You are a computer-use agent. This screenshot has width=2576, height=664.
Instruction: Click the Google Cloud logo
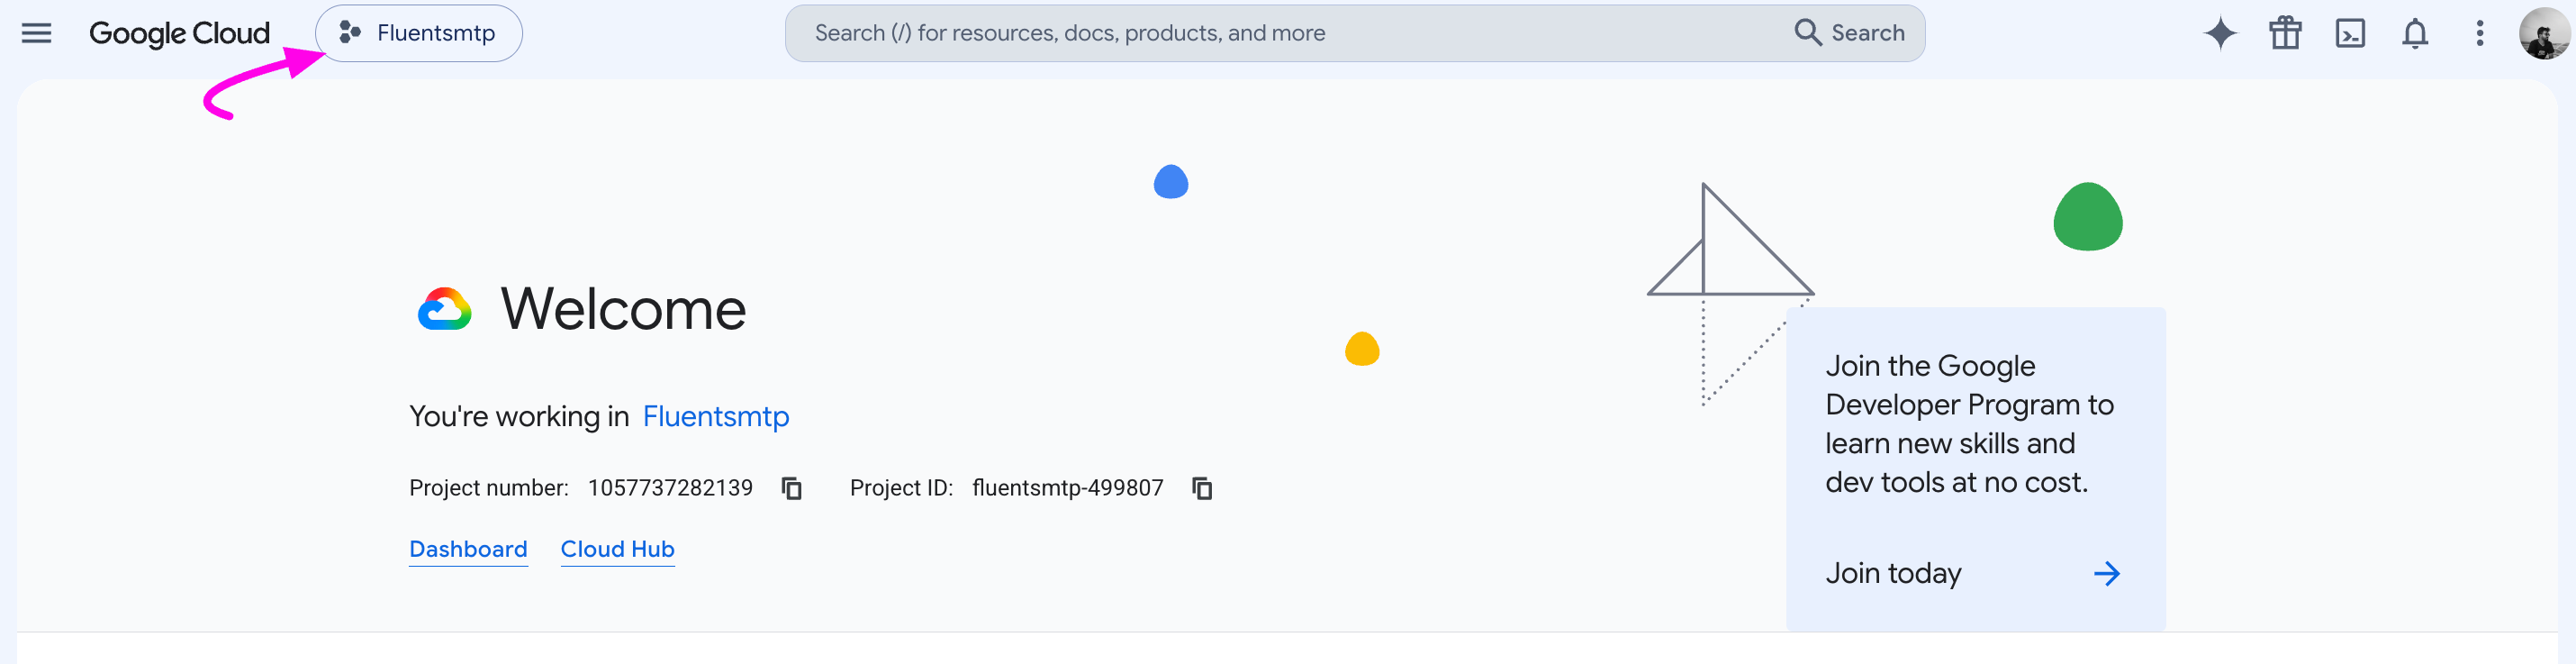[179, 33]
